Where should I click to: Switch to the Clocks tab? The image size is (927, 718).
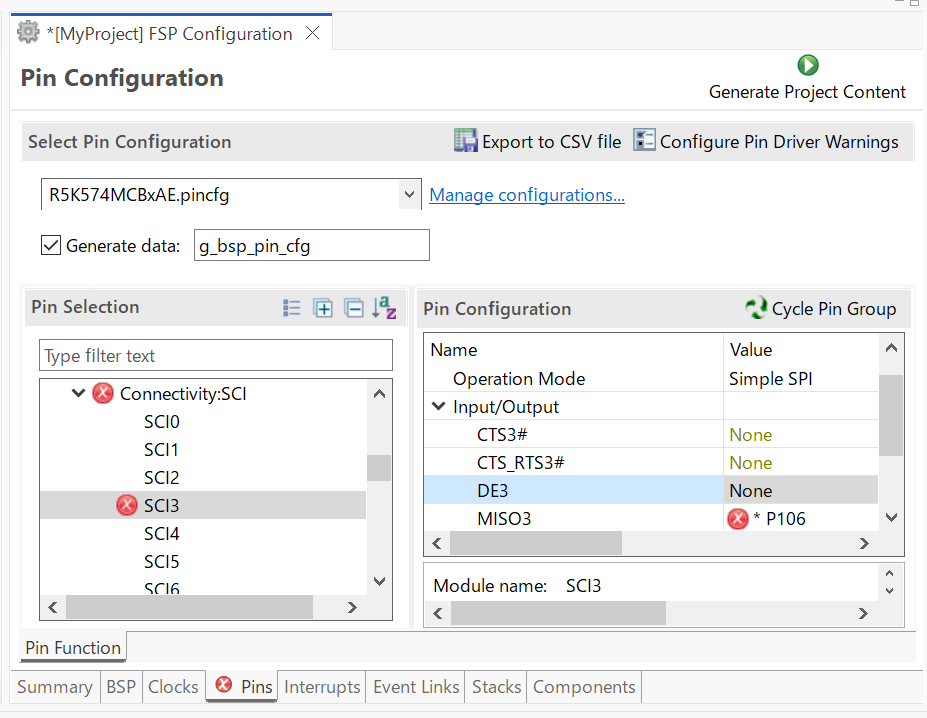coord(173,687)
